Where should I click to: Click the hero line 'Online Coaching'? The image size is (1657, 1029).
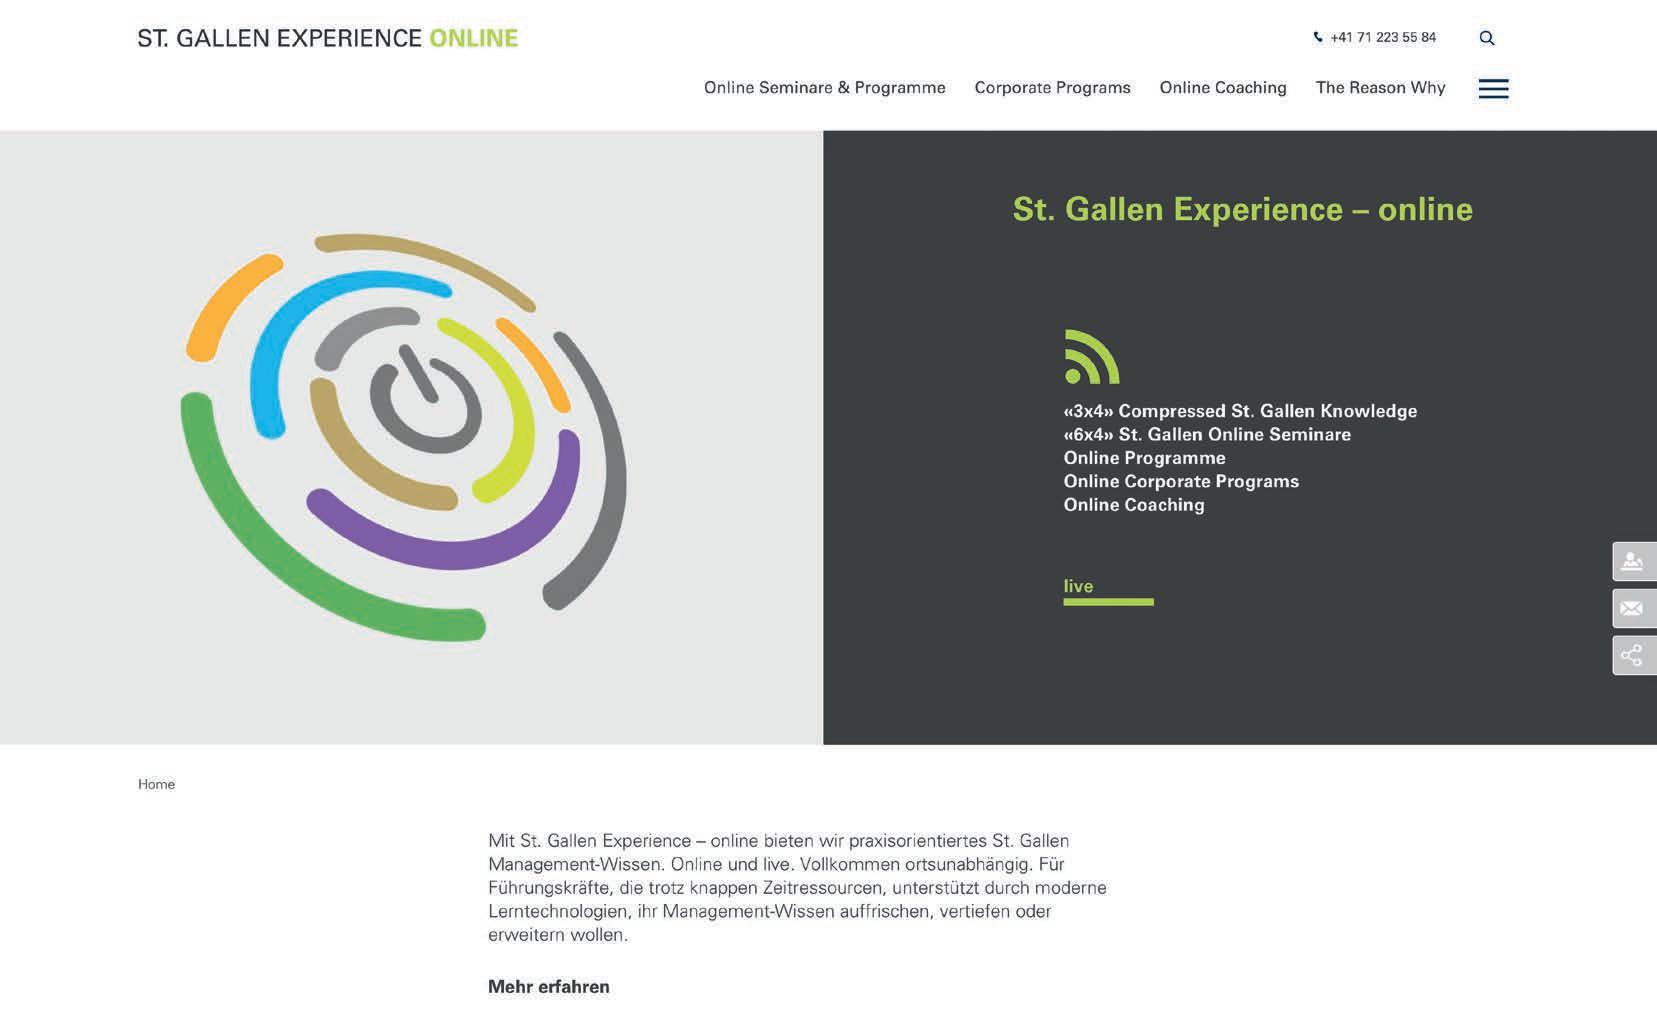click(1134, 505)
